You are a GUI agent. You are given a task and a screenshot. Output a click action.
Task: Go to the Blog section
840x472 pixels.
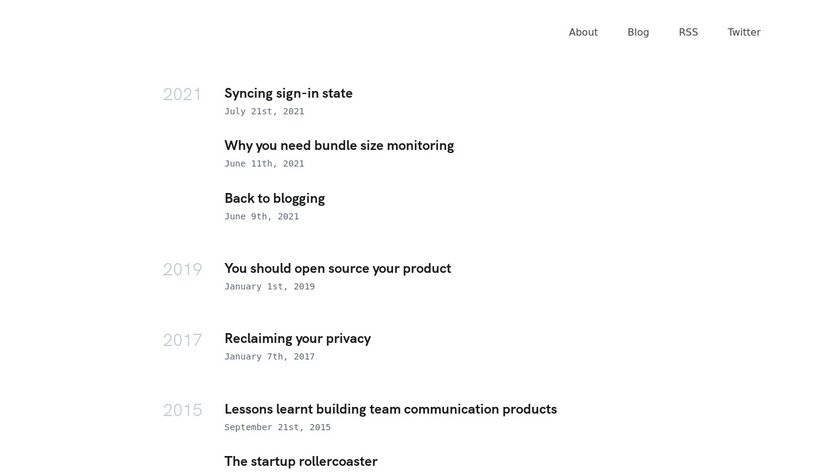point(638,32)
